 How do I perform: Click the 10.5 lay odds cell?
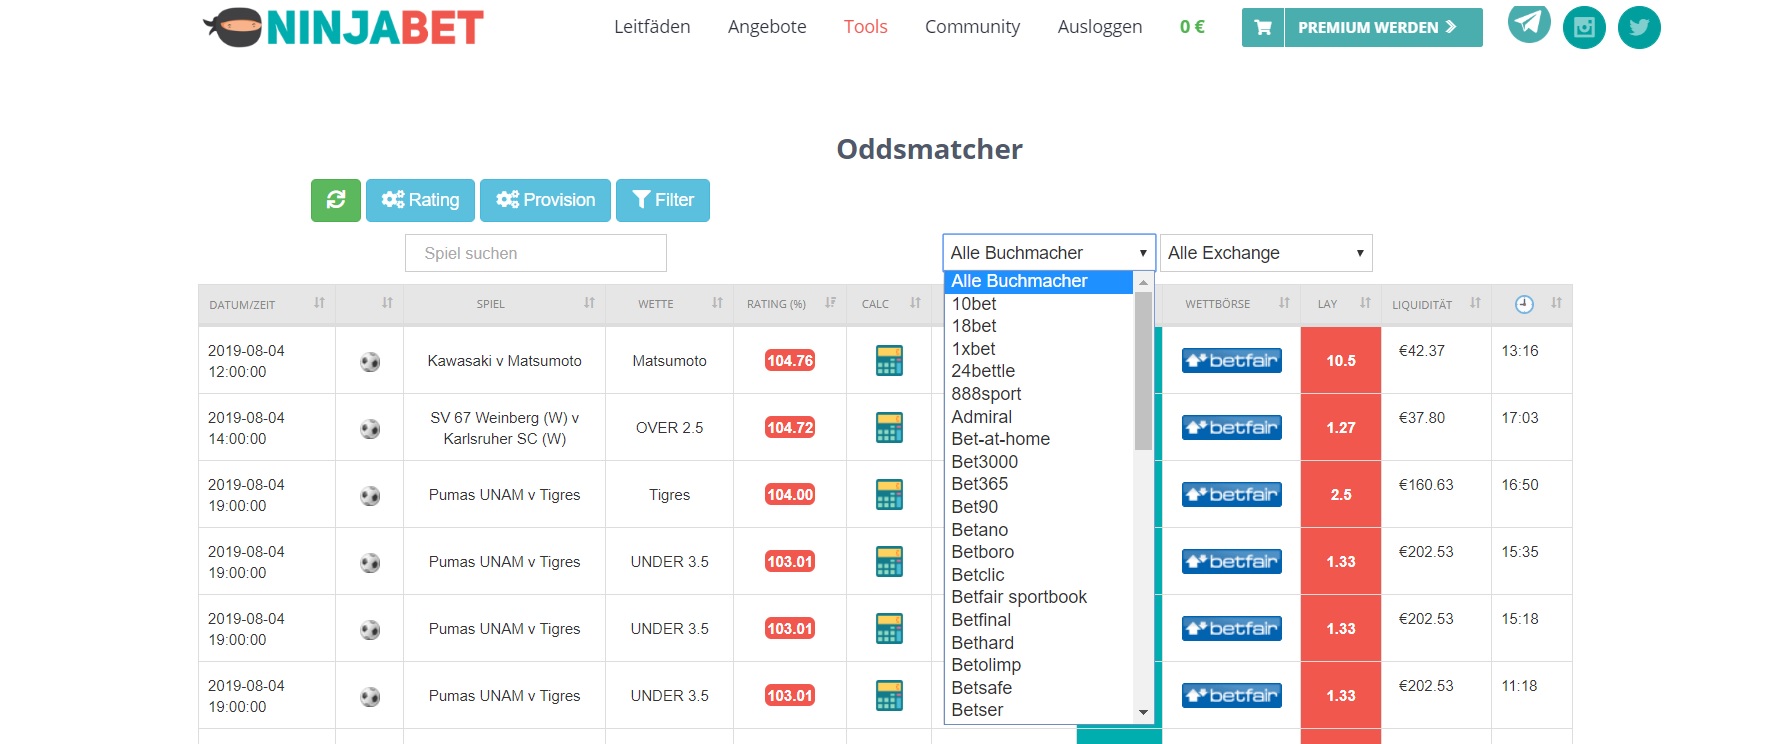(x=1341, y=361)
